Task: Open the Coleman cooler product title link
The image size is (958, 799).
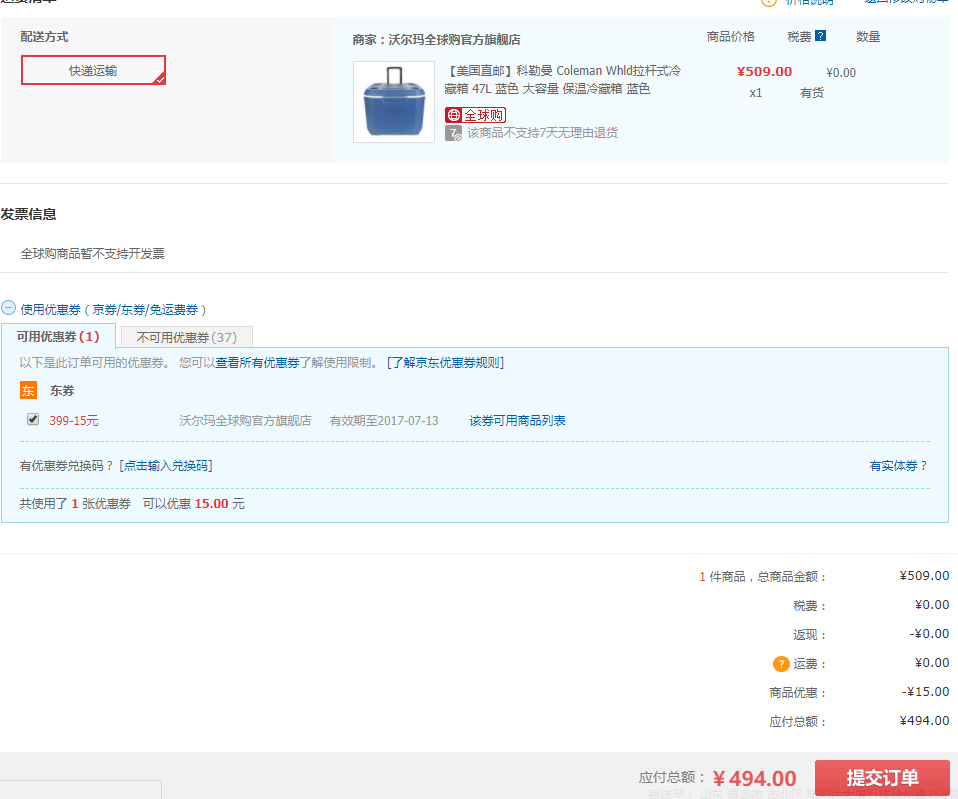Action: coord(563,79)
